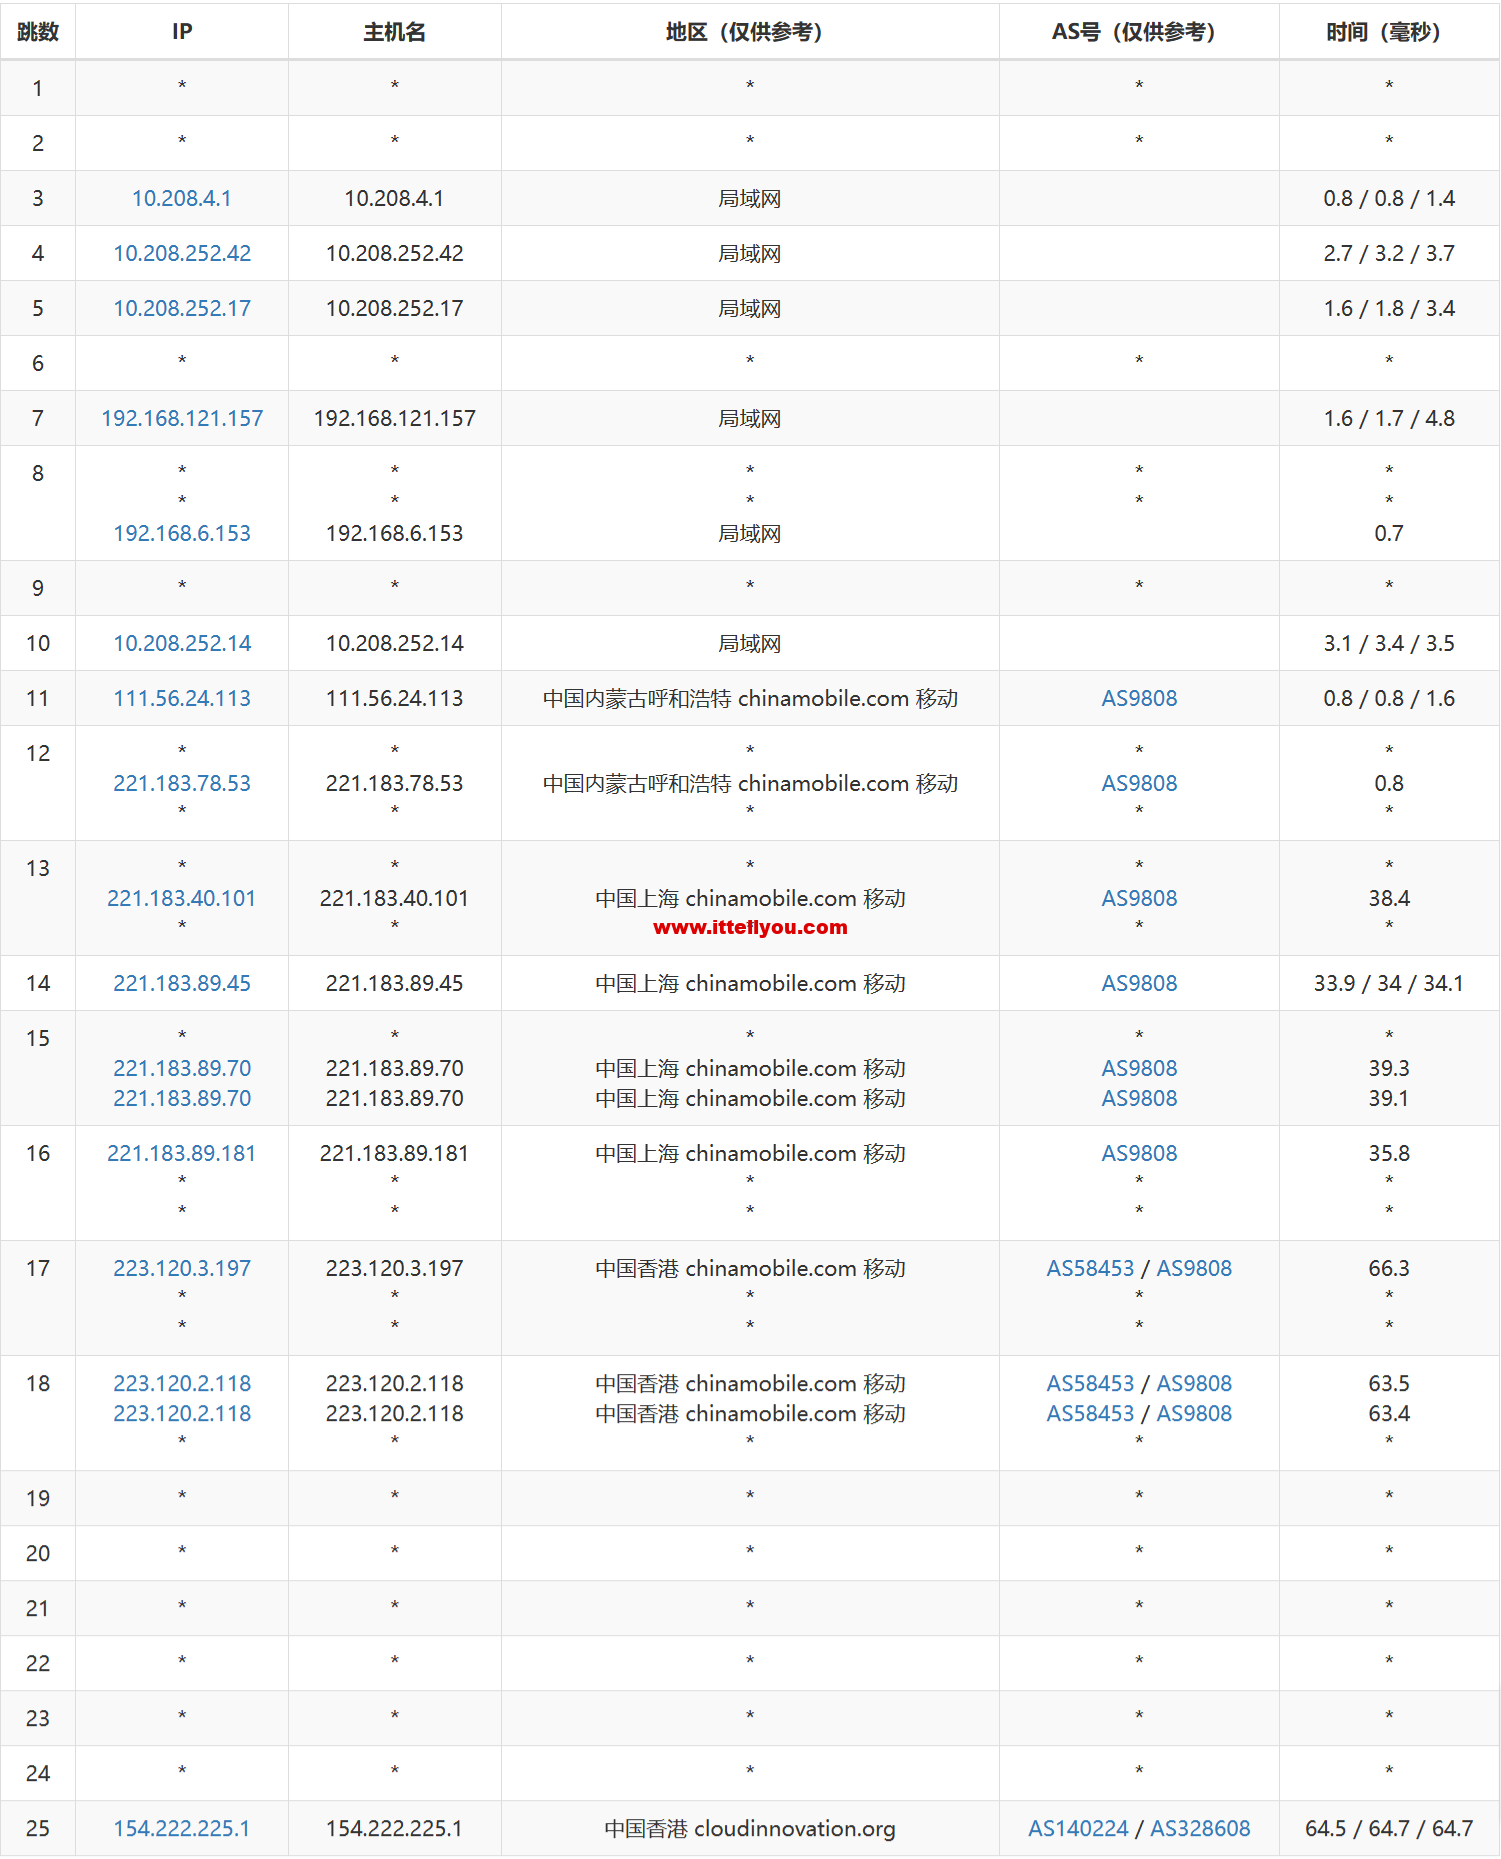The width and height of the screenshot is (1501, 1859).
Task: Open IP link 154.222.225.1
Action: click(182, 1828)
